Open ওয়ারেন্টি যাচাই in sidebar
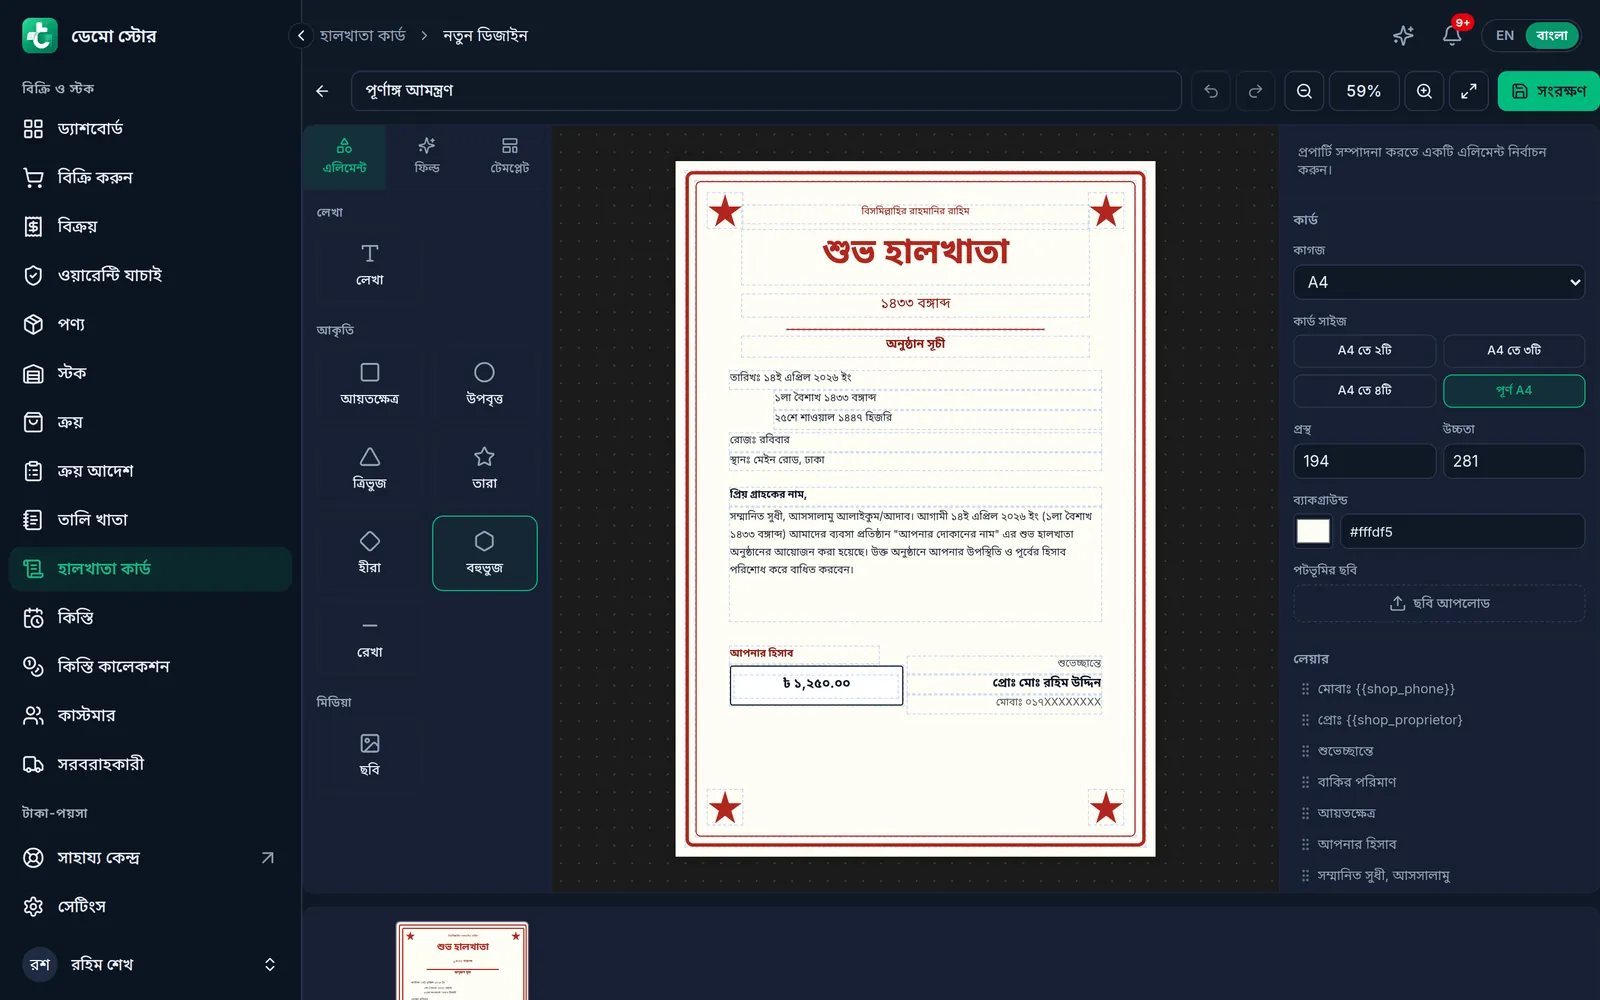This screenshot has height=1000, width=1600. pyautogui.click(x=150, y=275)
